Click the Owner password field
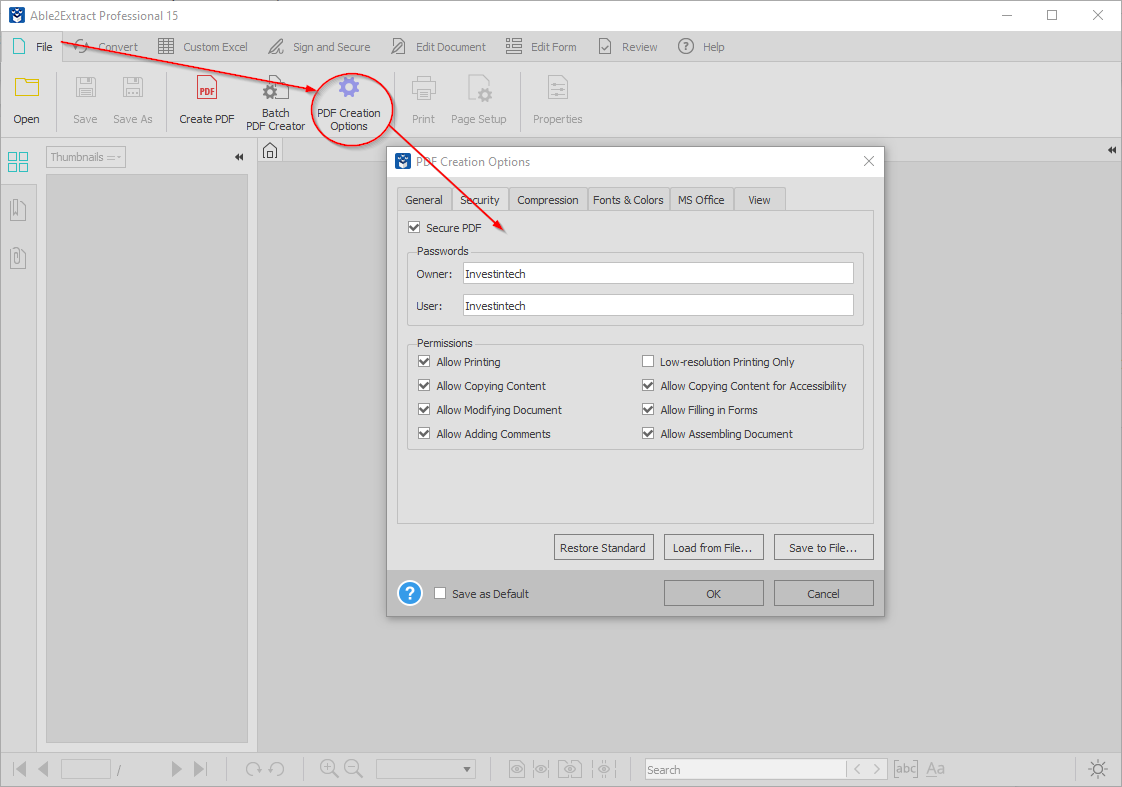 (658, 273)
